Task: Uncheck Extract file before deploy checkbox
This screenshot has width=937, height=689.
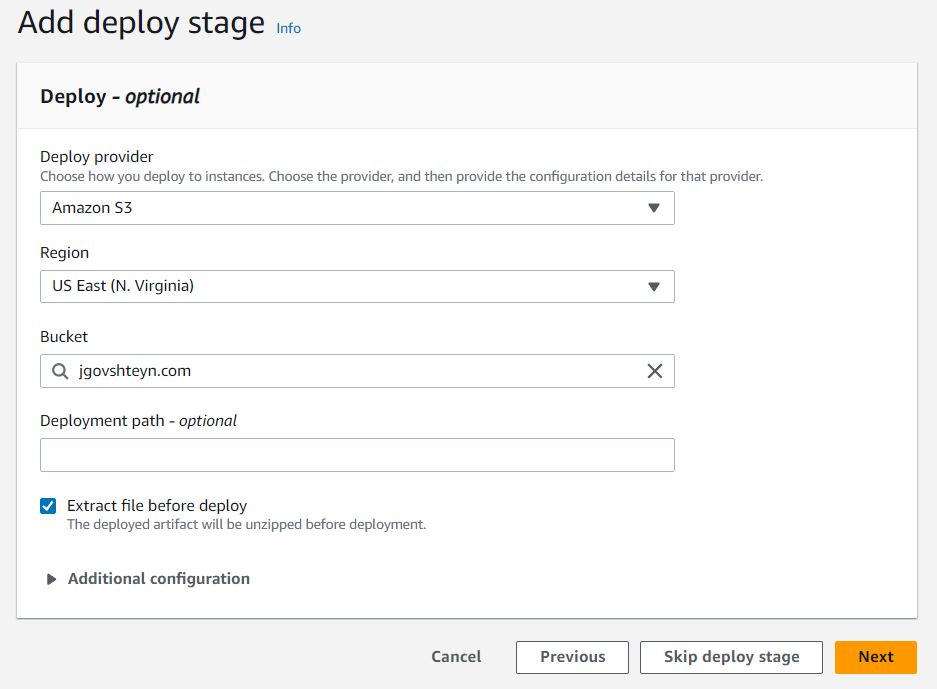Action: pos(48,506)
